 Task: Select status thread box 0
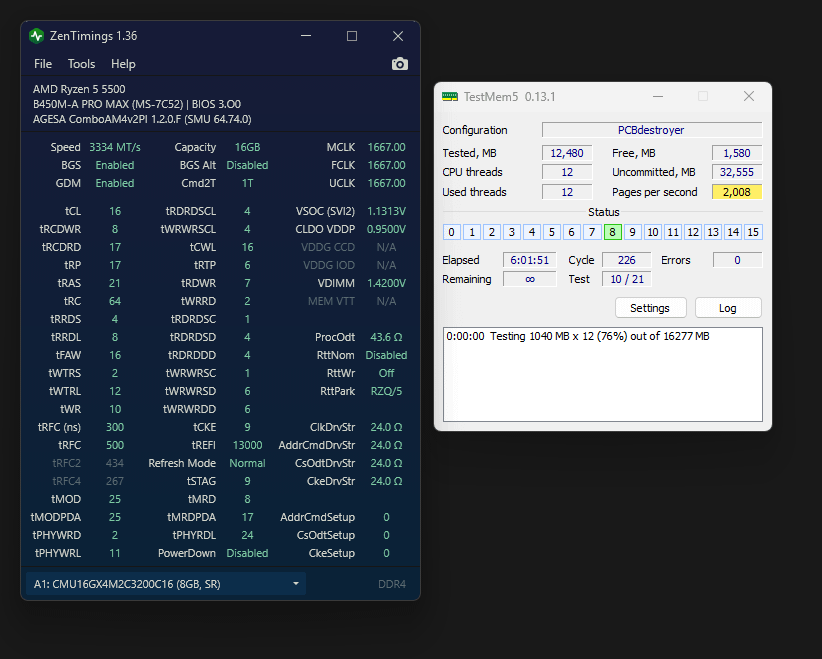[452, 232]
